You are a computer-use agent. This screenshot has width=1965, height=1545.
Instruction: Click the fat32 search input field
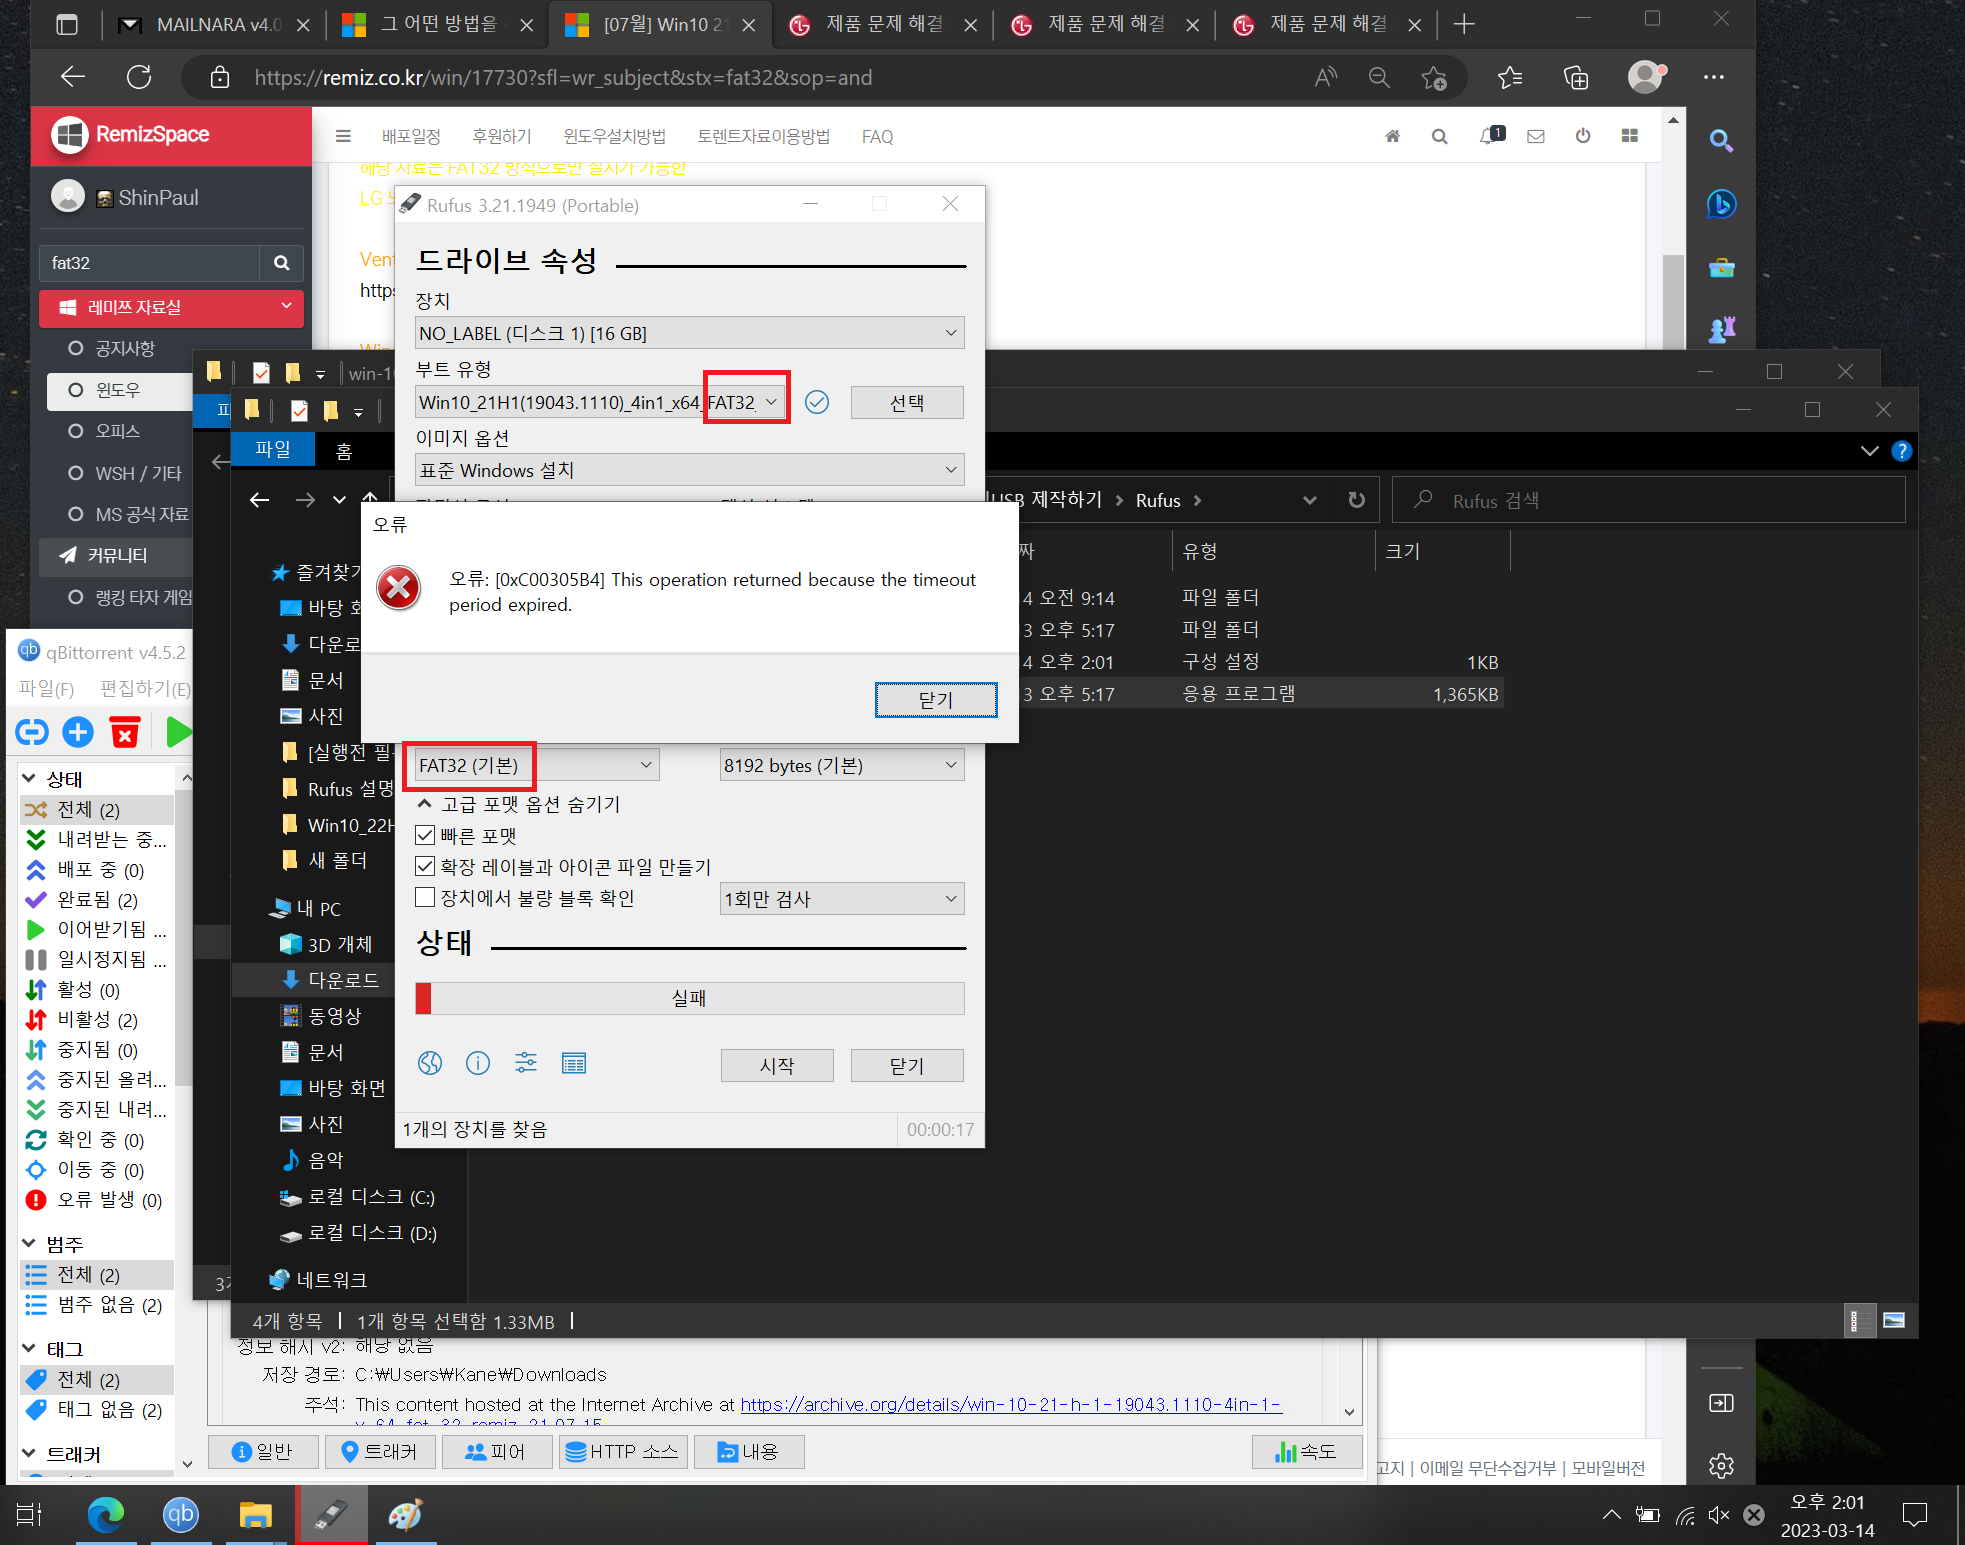150,263
